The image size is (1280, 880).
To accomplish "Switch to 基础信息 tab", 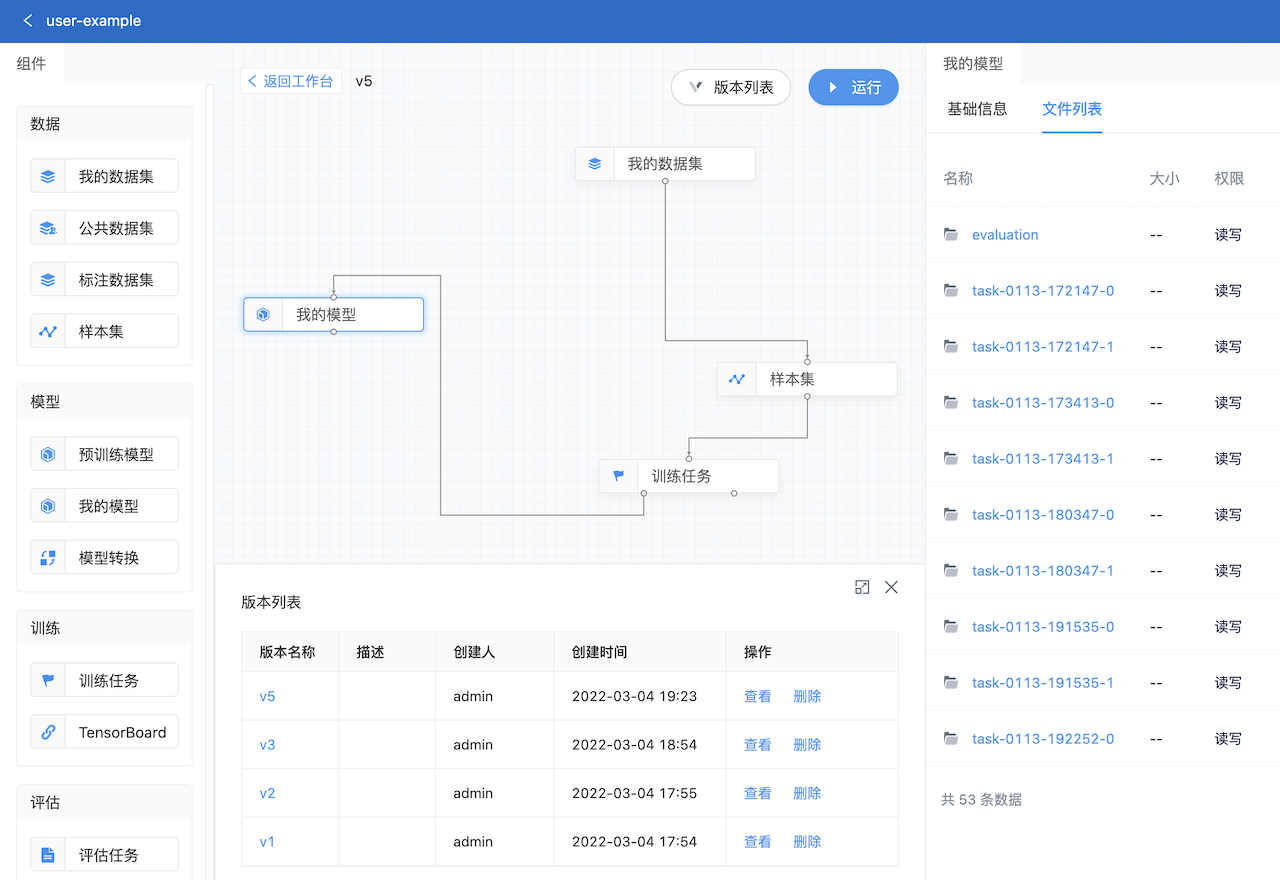I will click(x=977, y=109).
